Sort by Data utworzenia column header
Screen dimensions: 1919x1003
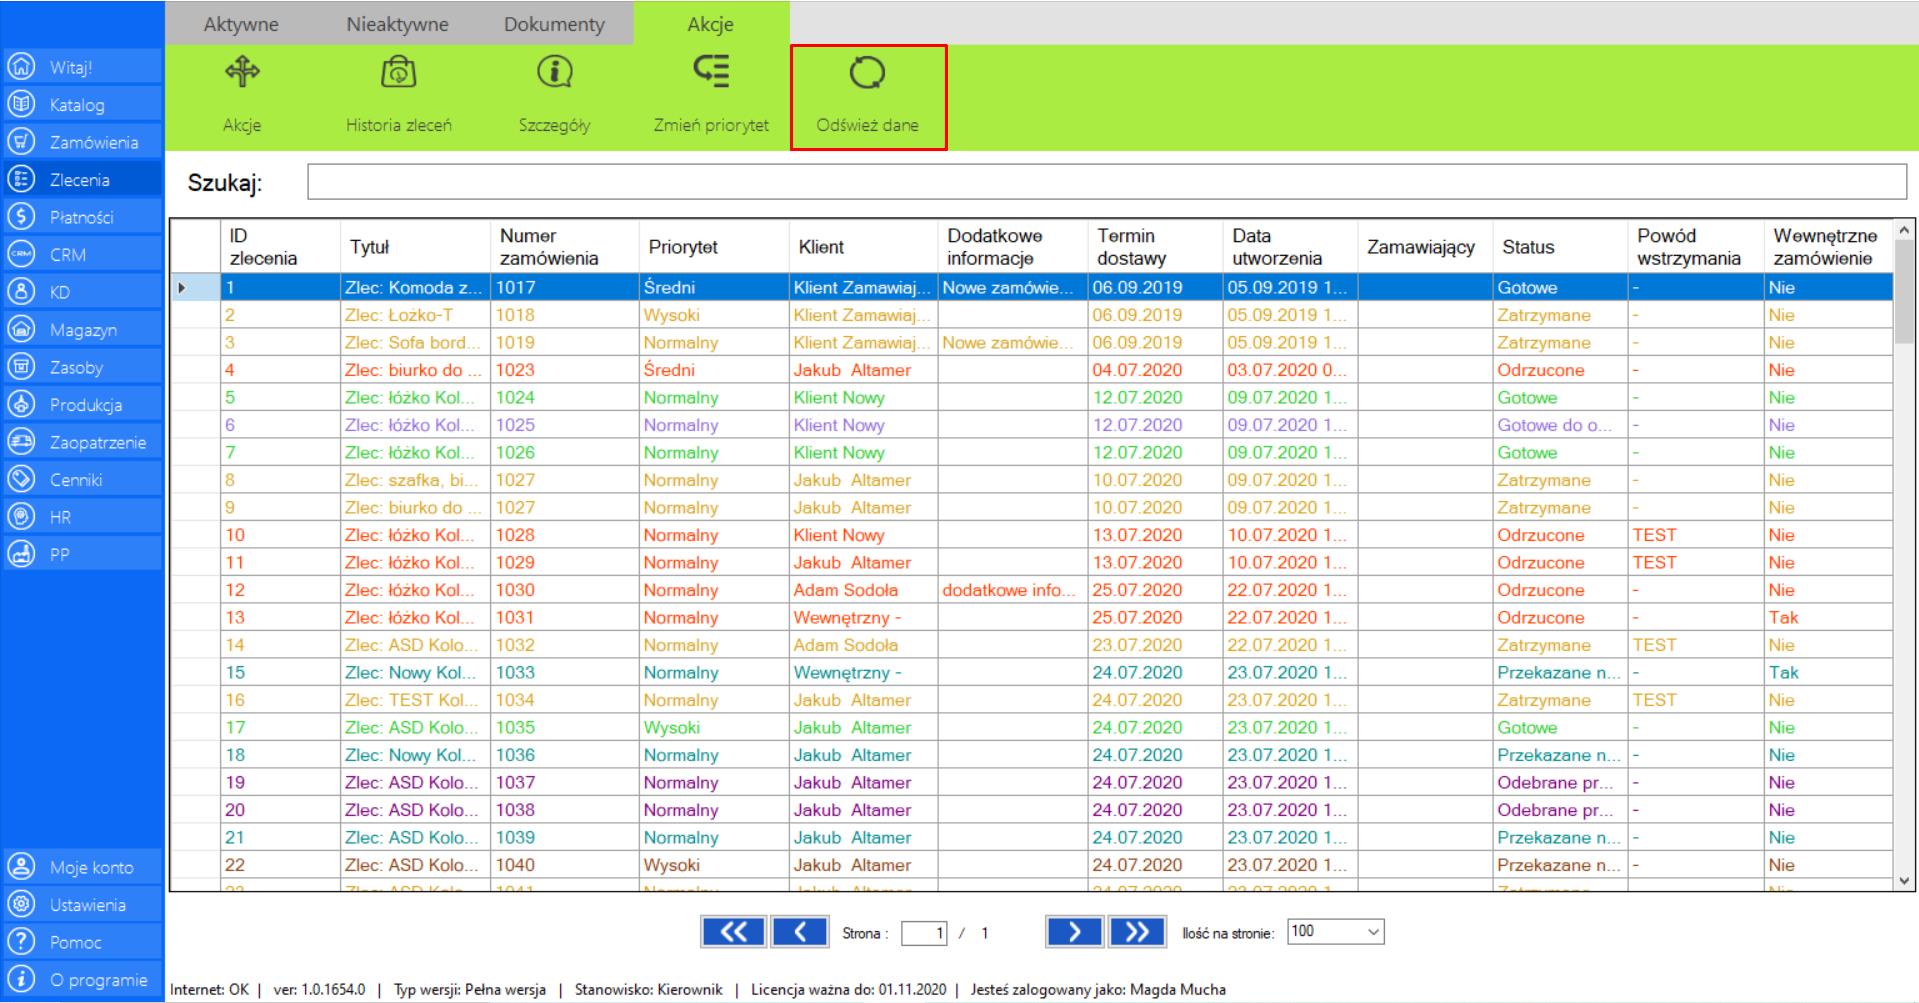pyautogui.click(x=1290, y=247)
